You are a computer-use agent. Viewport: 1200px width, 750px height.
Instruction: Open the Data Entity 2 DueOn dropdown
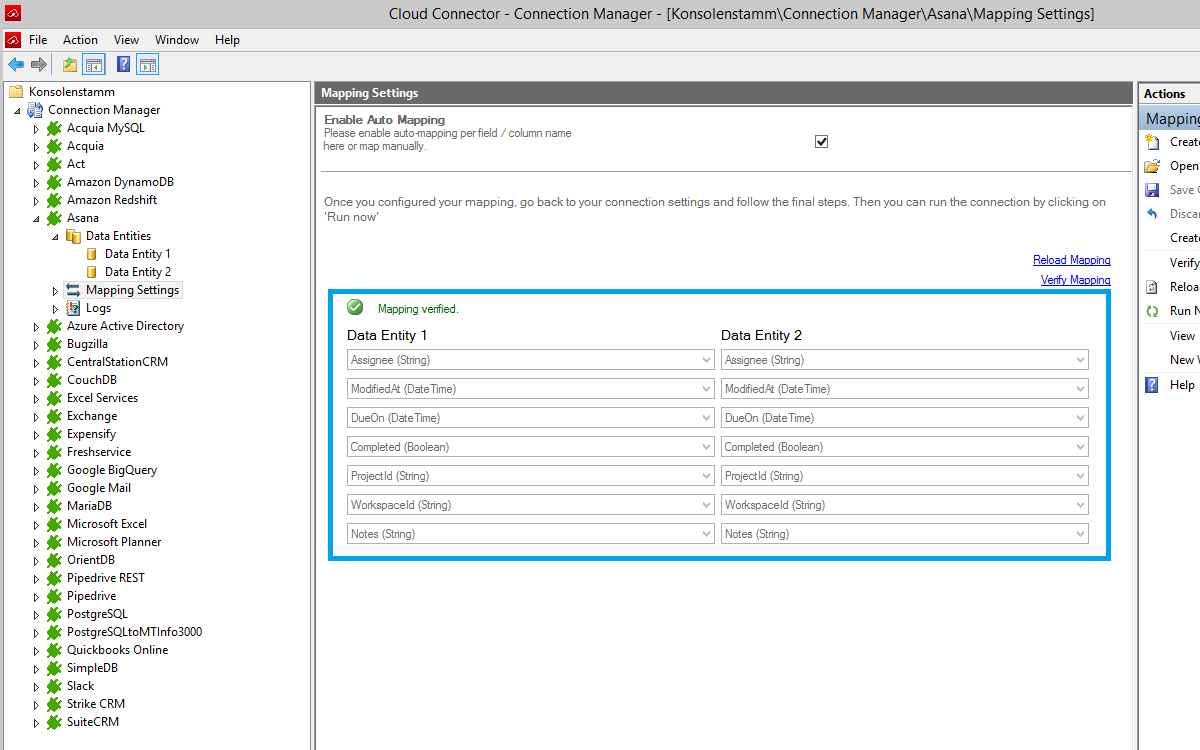point(1080,418)
